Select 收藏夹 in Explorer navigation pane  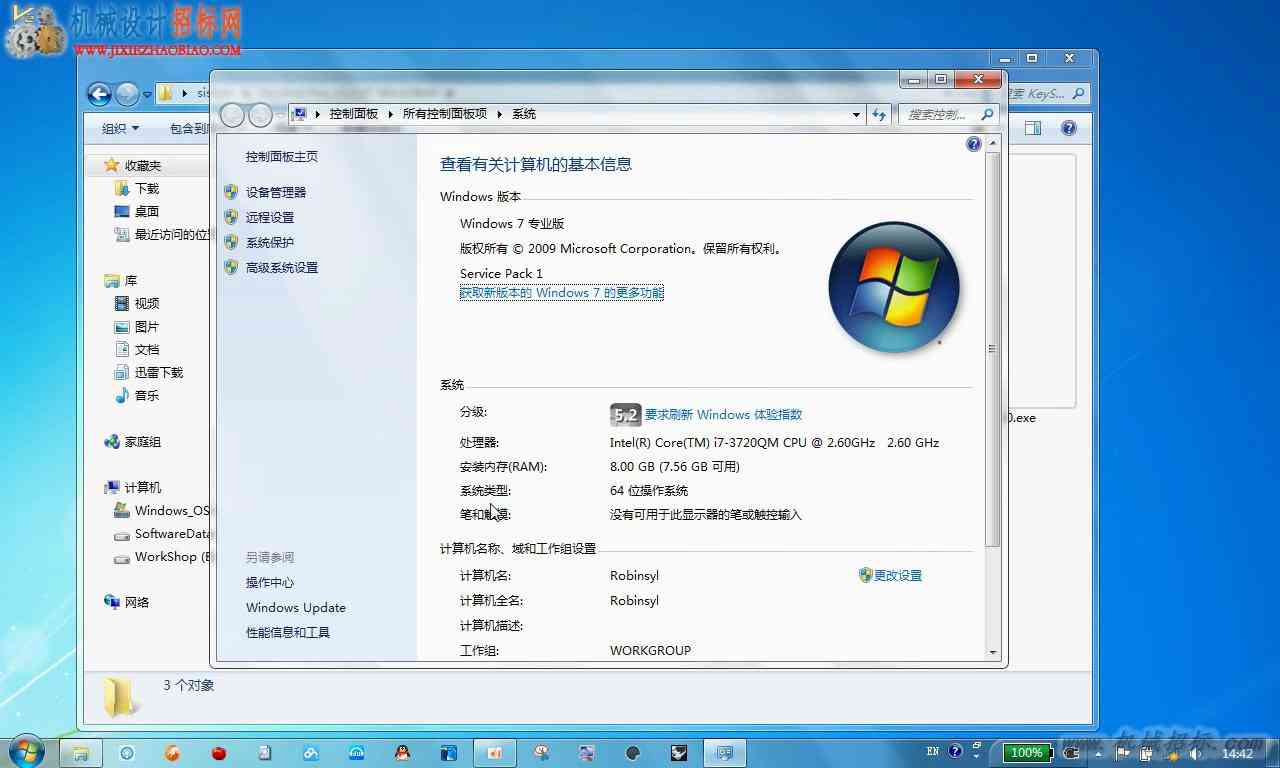click(x=142, y=165)
